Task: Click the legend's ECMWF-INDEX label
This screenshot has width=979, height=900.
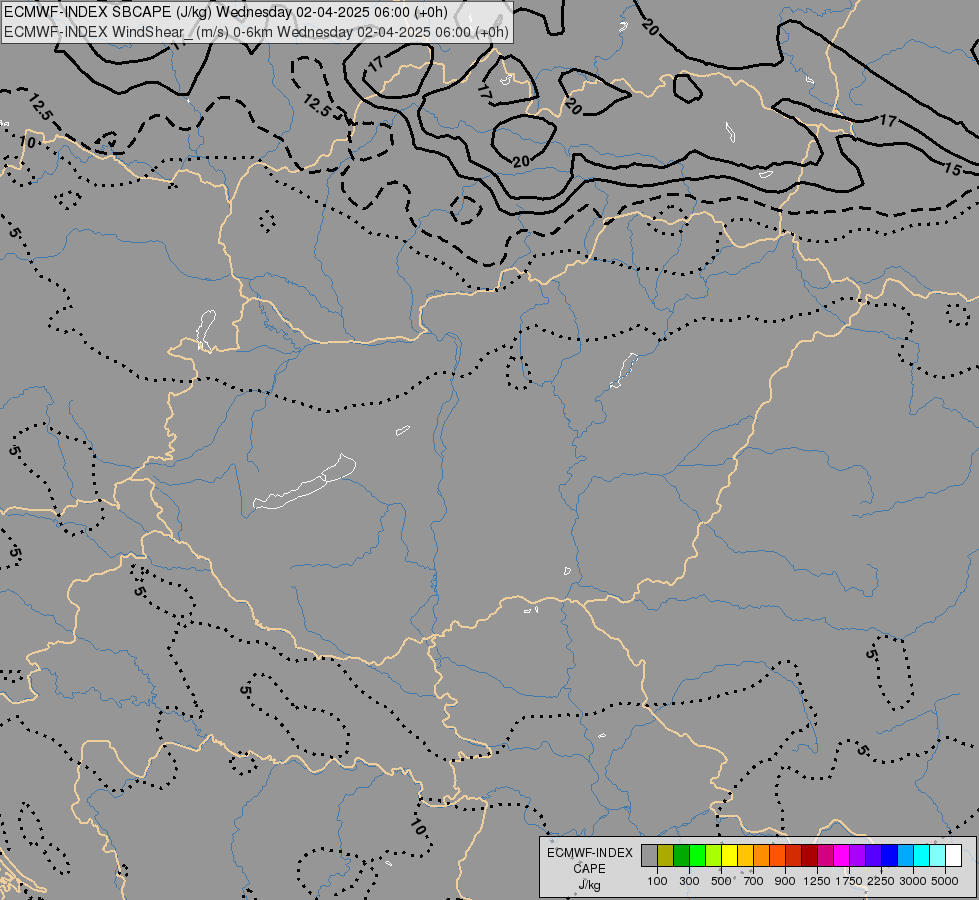Action: pos(589,853)
